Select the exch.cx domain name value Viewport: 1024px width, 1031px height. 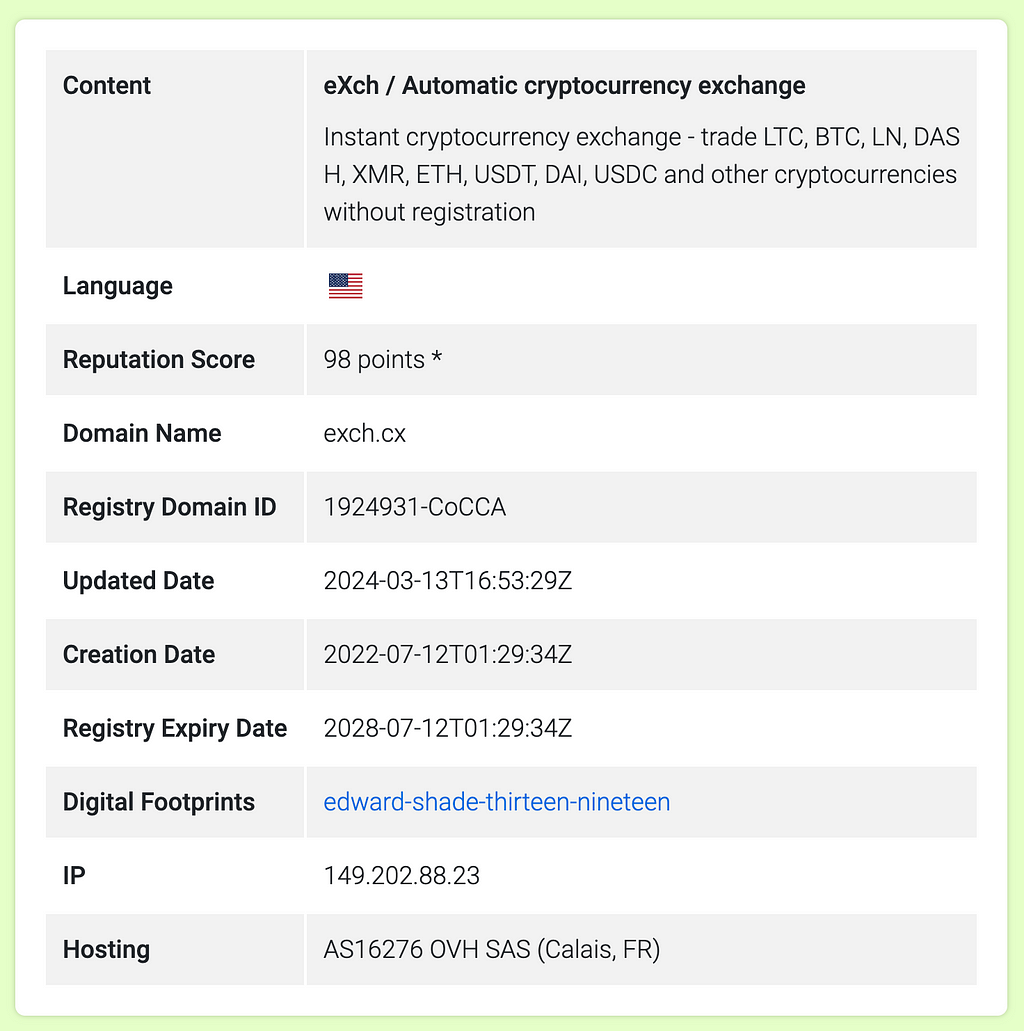364,433
